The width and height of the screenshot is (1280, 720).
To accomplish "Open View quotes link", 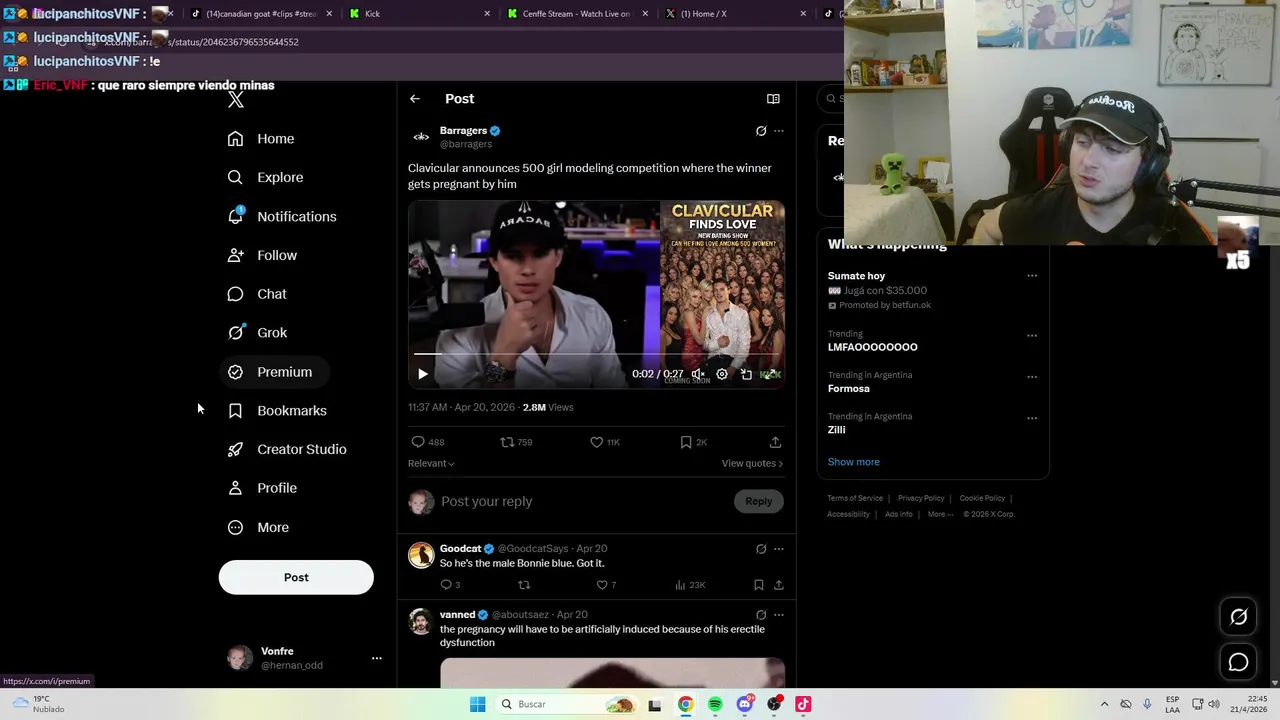I will click(x=752, y=464).
